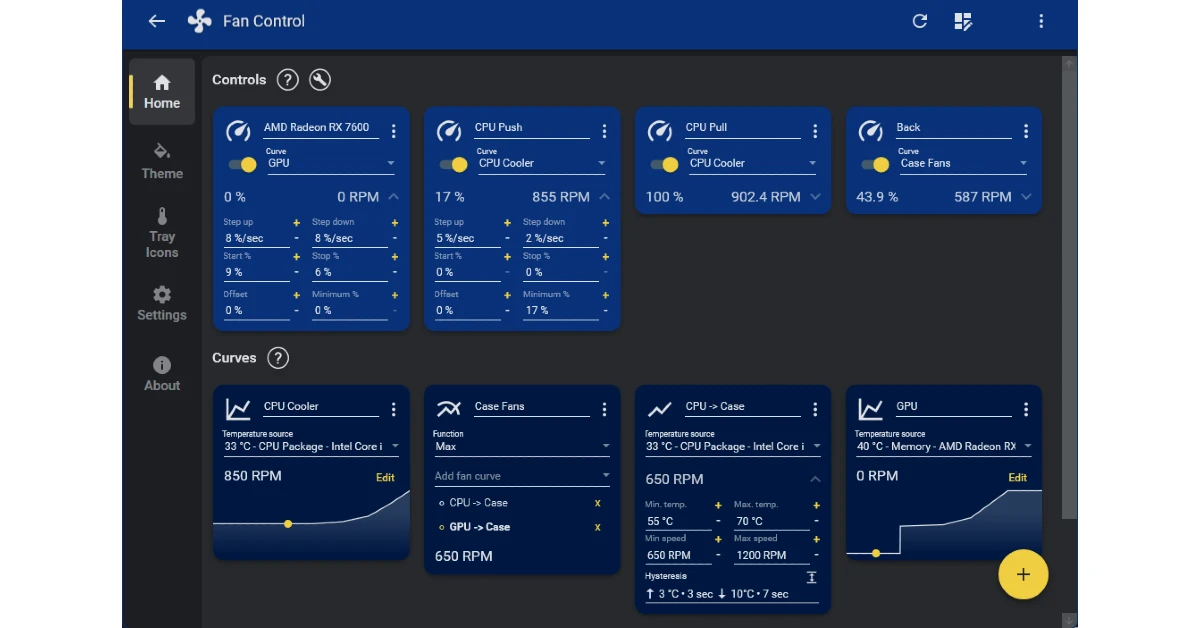Screen dimensions: 1200x628
Task: Open the dashboard grid icon in top bar
Action: click(962, 20)
